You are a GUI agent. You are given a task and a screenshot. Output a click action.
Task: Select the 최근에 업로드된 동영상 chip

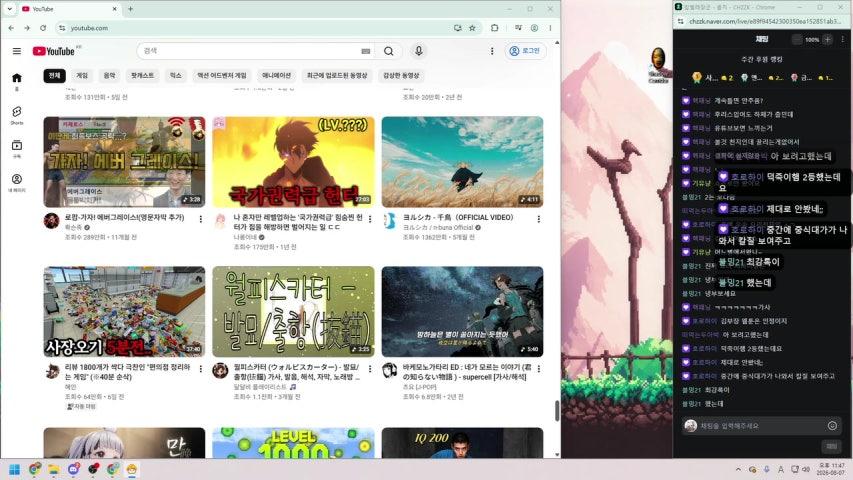point(337,76)
